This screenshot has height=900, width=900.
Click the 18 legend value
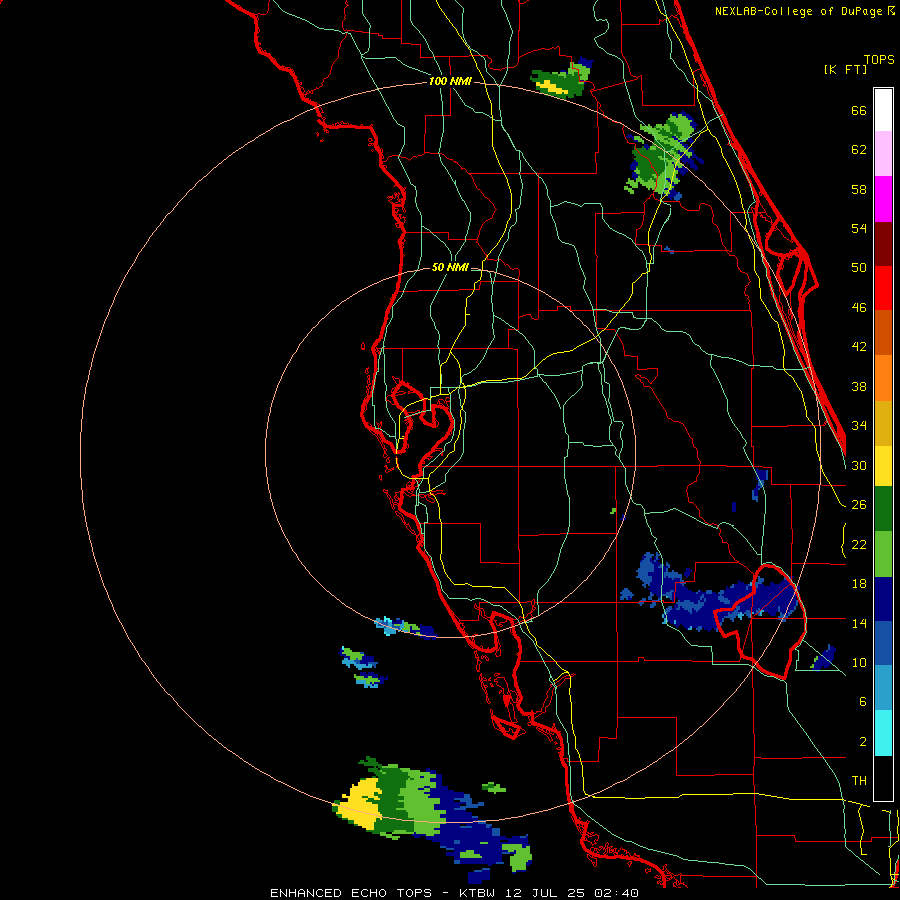point(859,584)
